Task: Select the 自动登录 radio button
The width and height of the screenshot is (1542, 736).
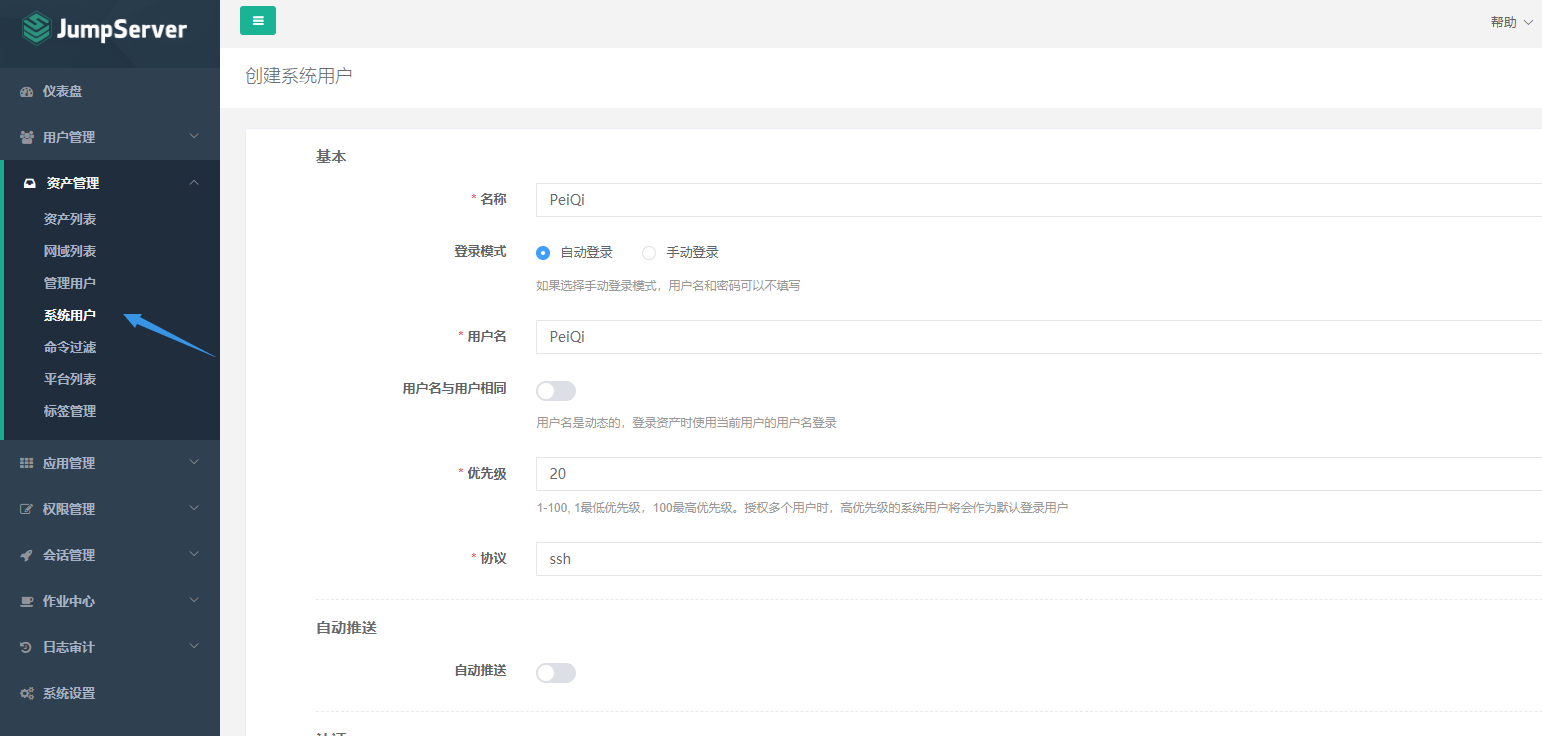Action: (543, 253)
